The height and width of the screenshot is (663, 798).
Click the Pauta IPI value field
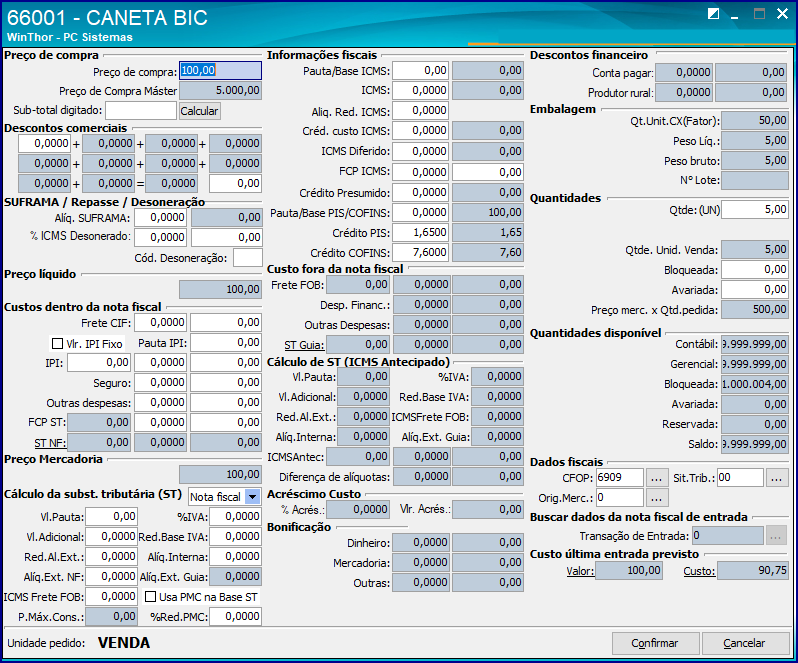click(x=226, y=343)
